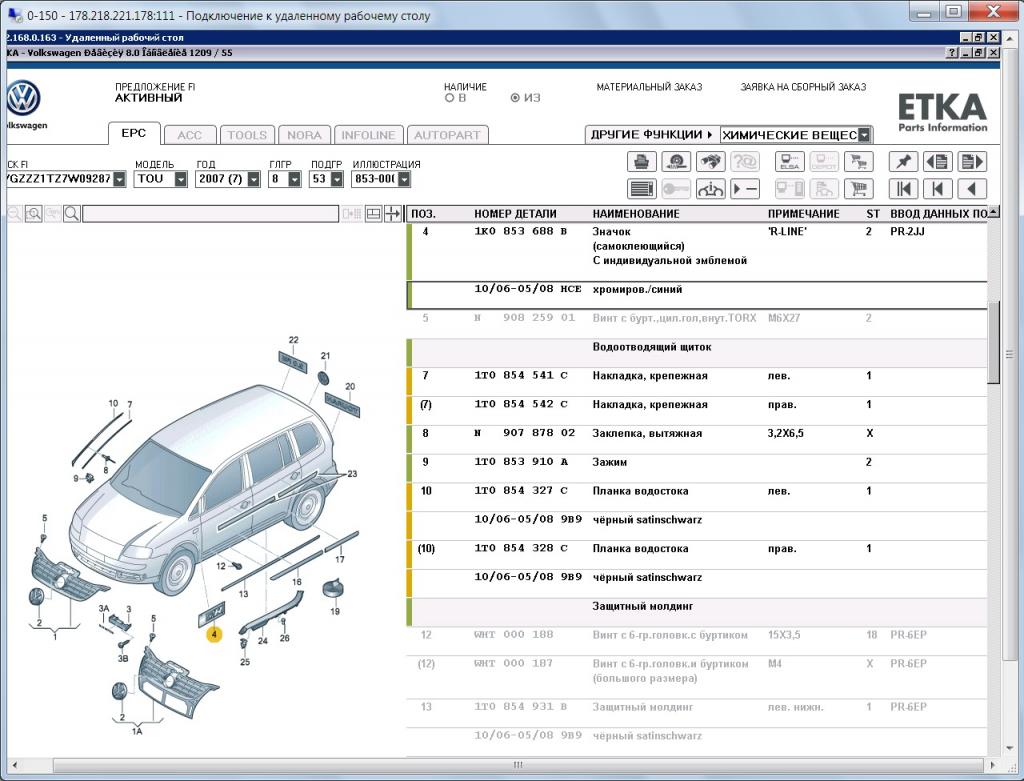Click the position 19 part on the illustration

click(334, 590)
